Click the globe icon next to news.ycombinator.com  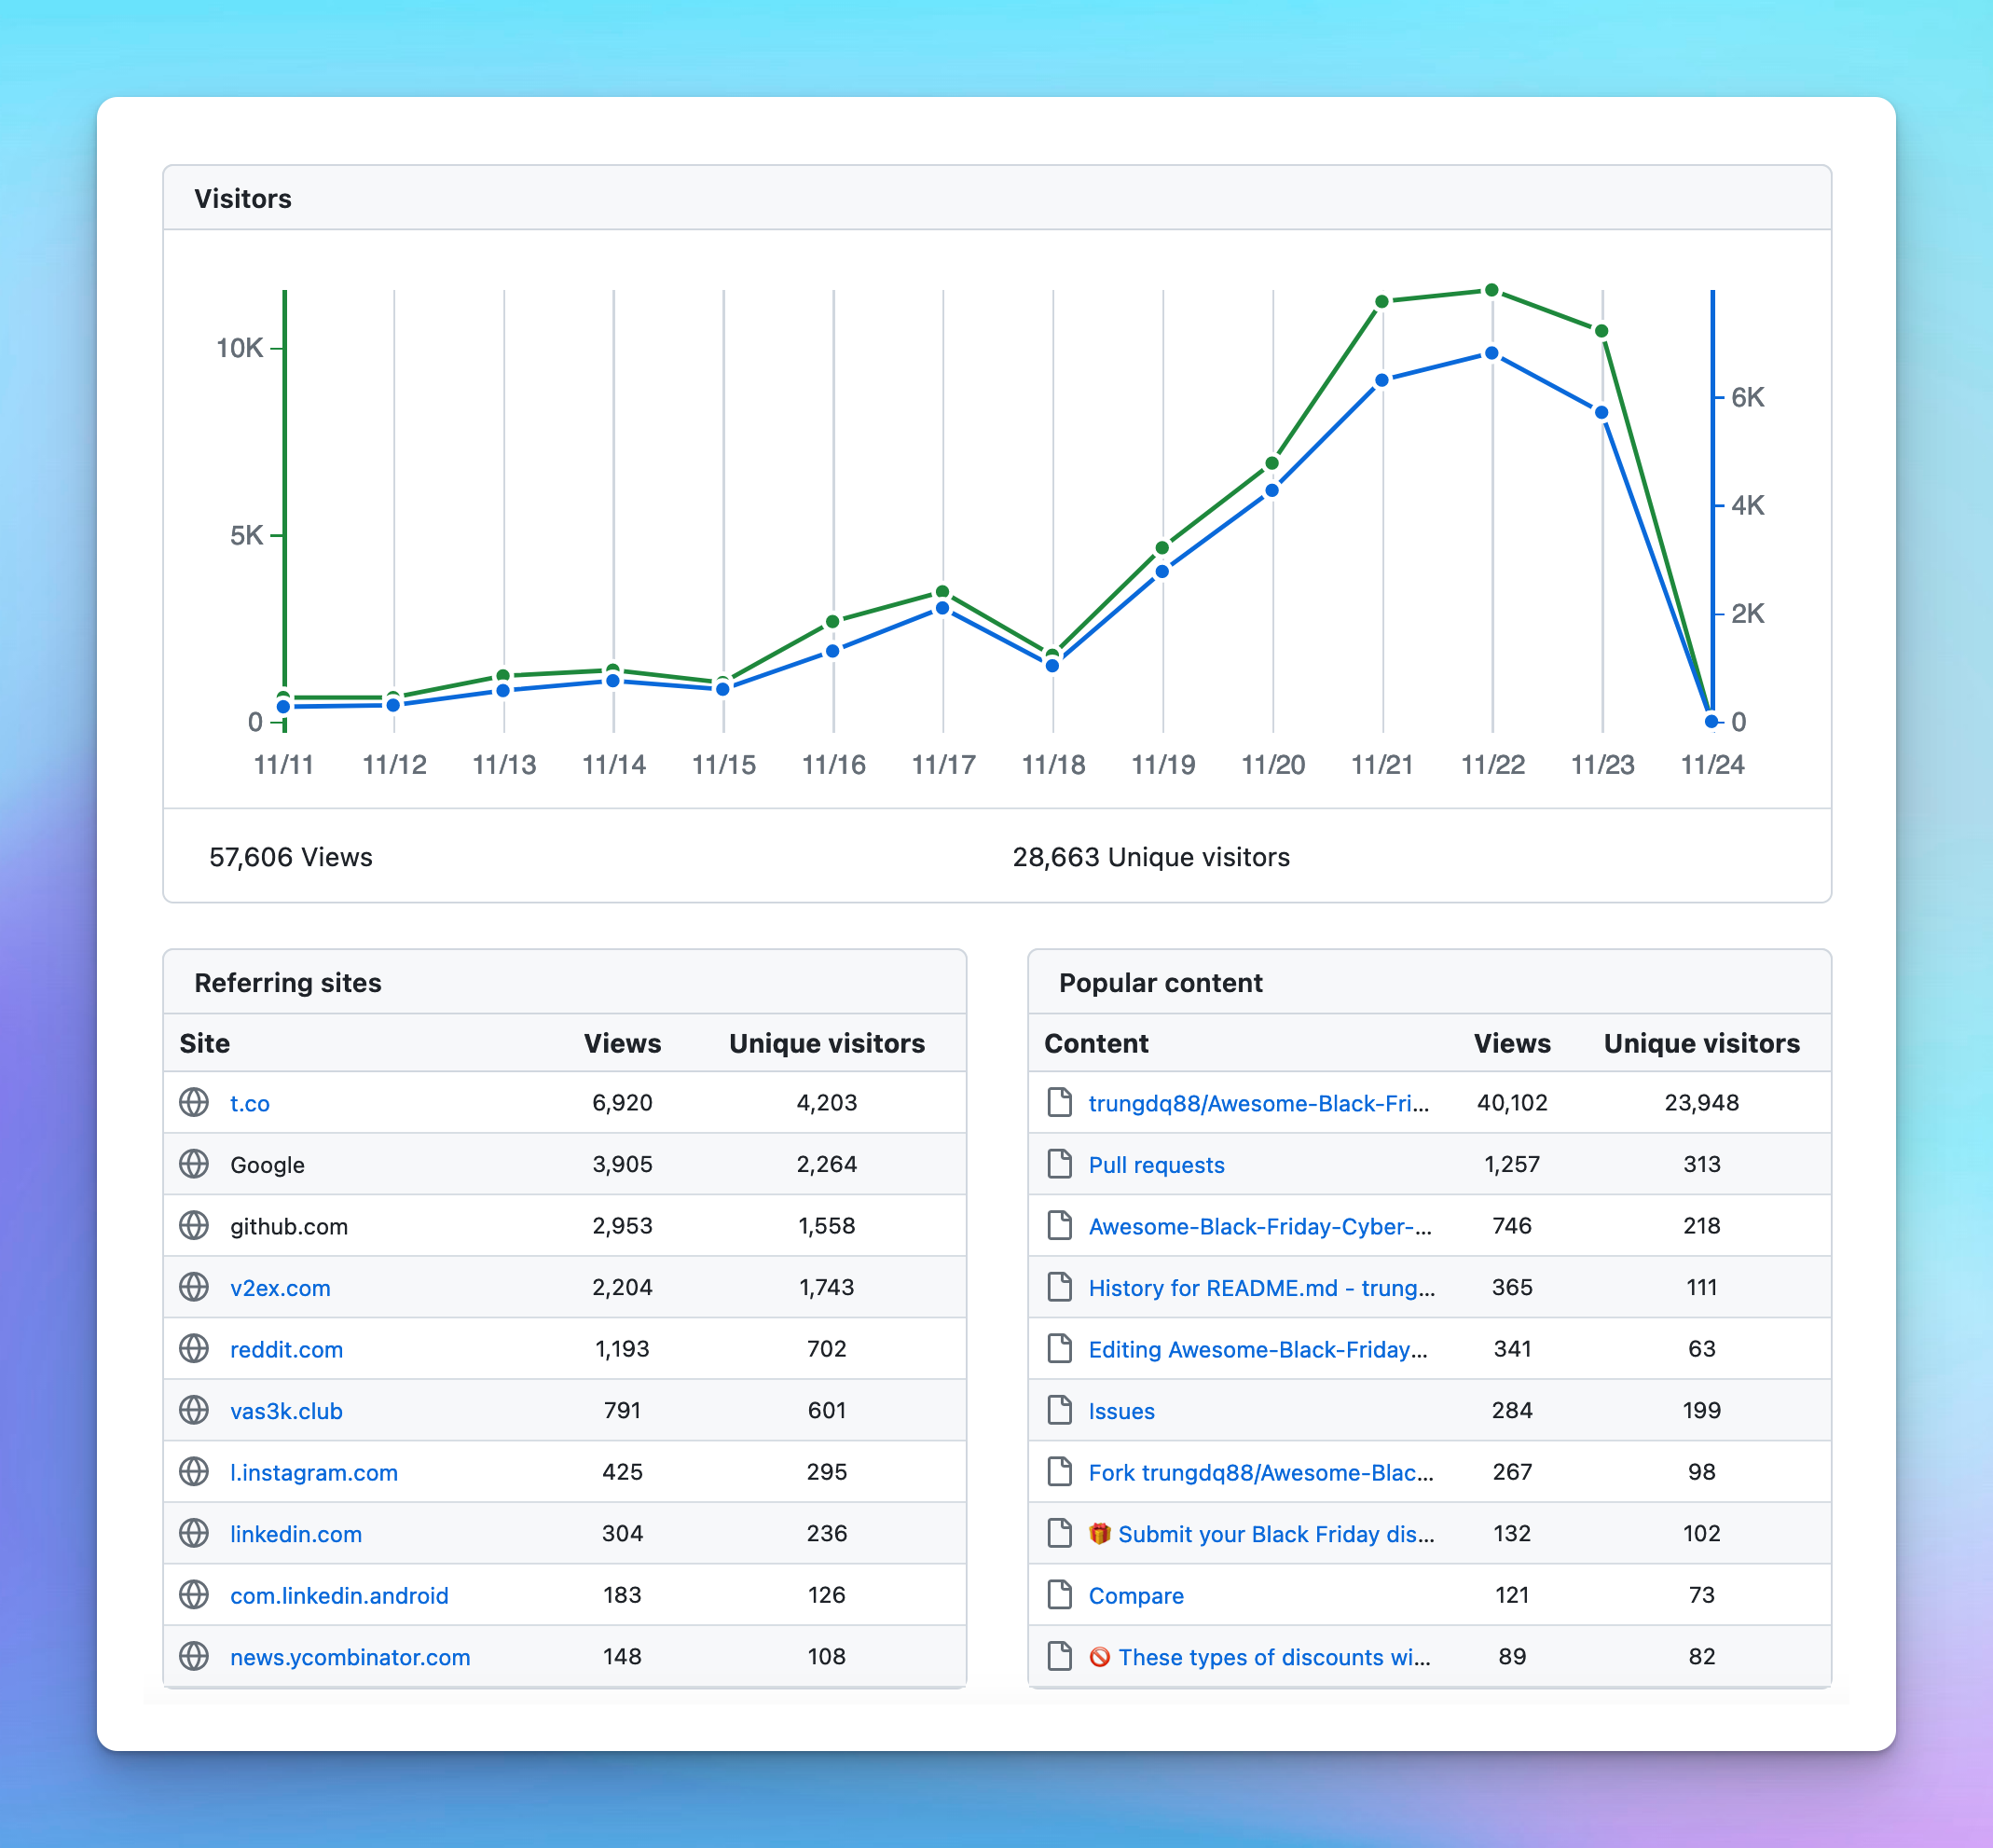point(193,1657)
